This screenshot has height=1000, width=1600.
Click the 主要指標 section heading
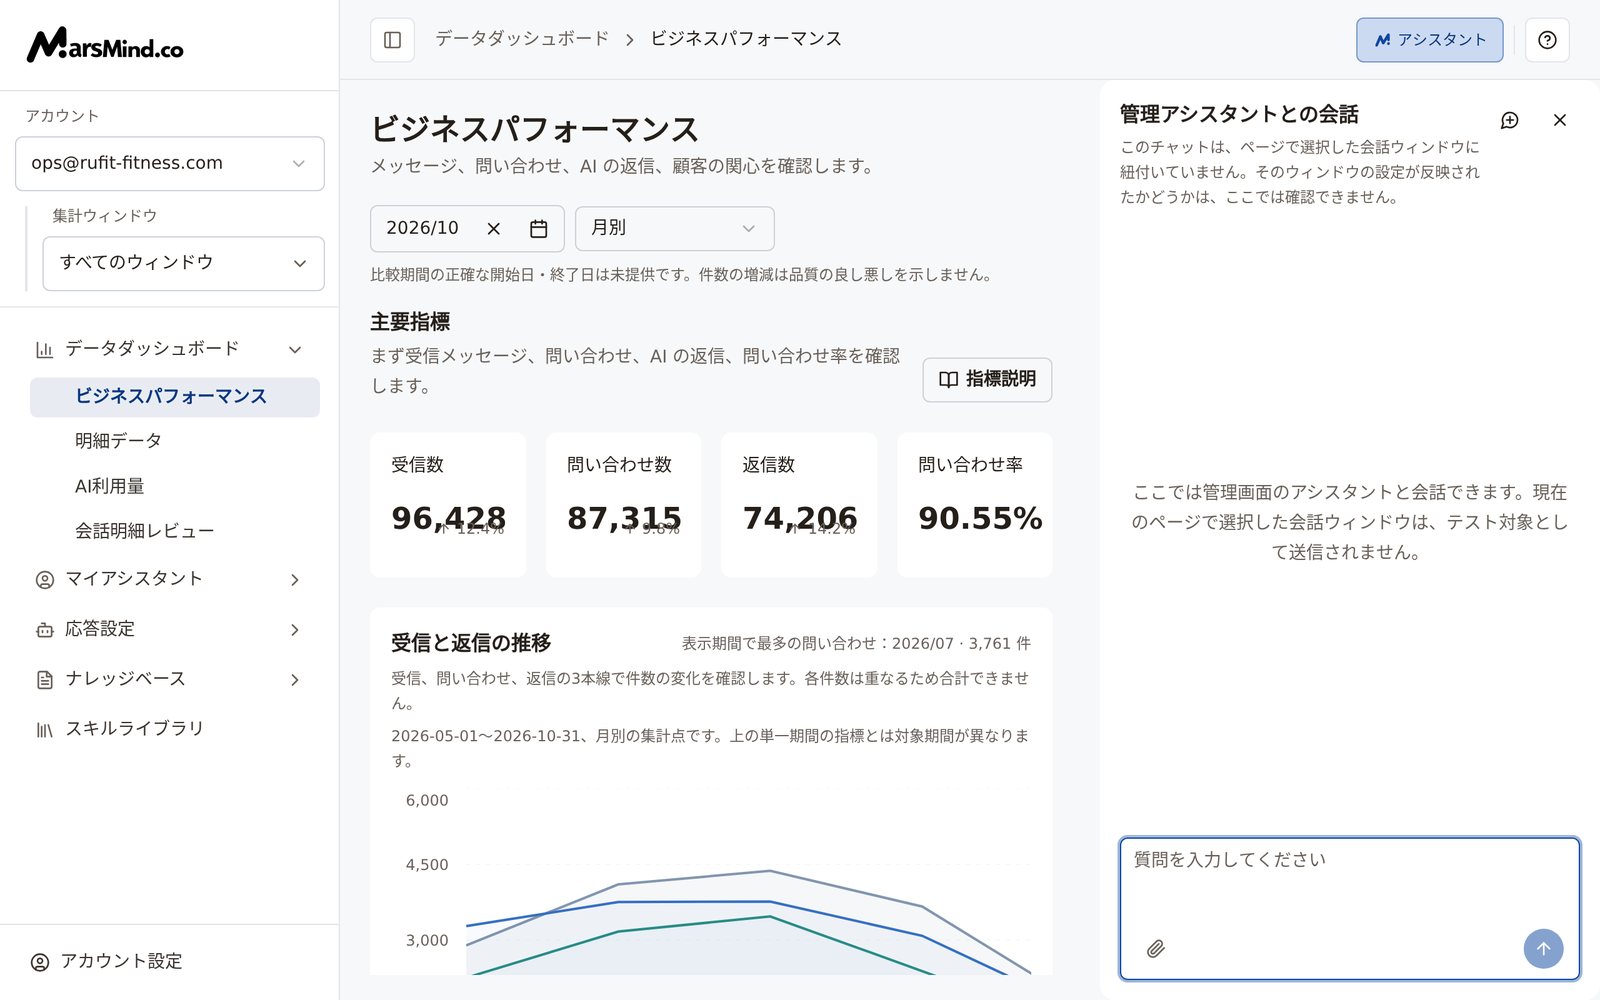click(410, 322)
